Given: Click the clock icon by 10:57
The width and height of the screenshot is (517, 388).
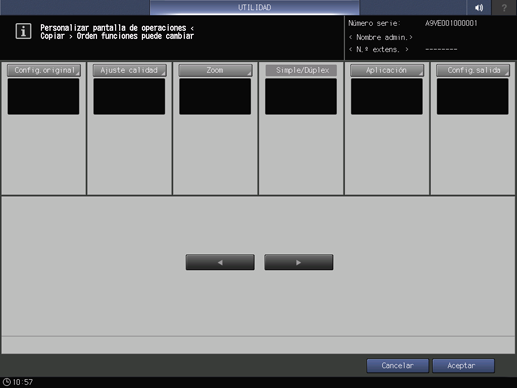Looking at the screenshot, I should pos(6,382).
